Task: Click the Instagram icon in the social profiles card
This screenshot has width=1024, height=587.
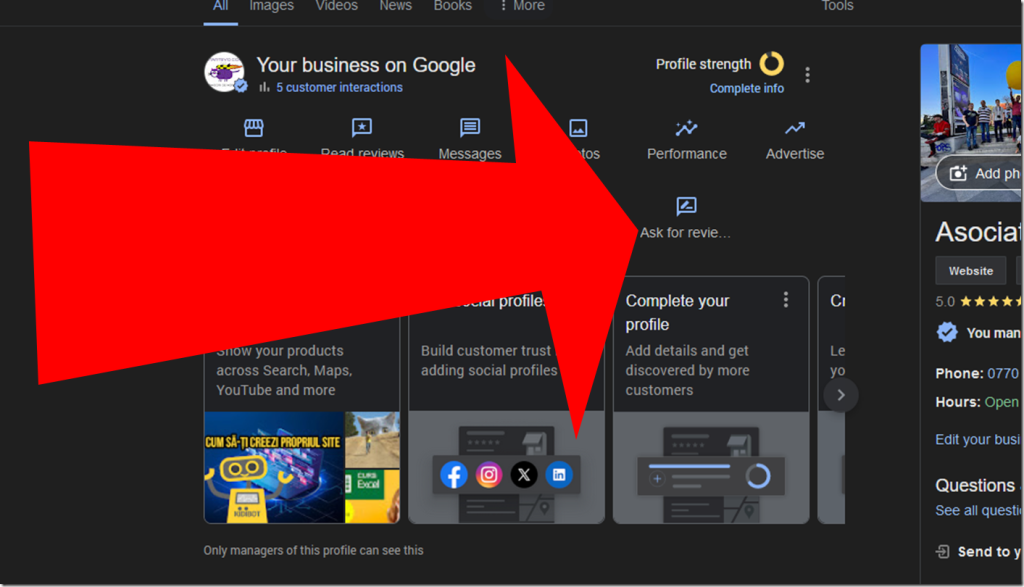Action: 488,475
